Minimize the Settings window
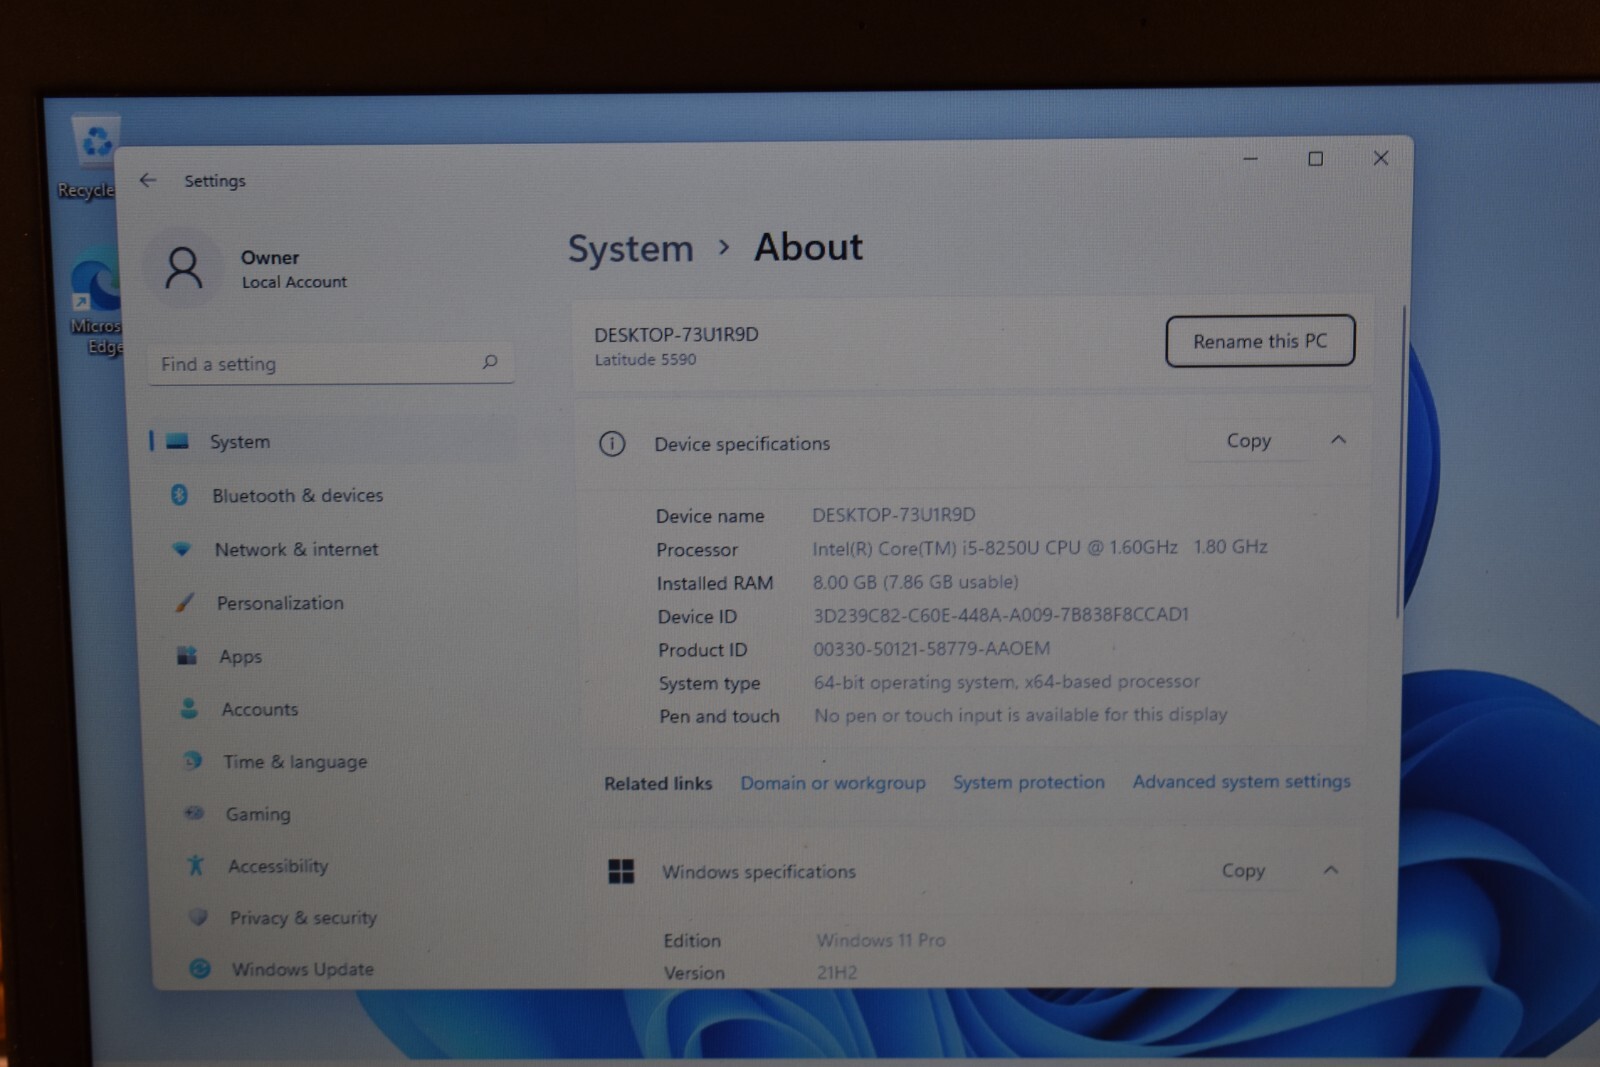Image resolution: width=1600 pixels, height=1067 pixels. click(x=1250, y=159)
